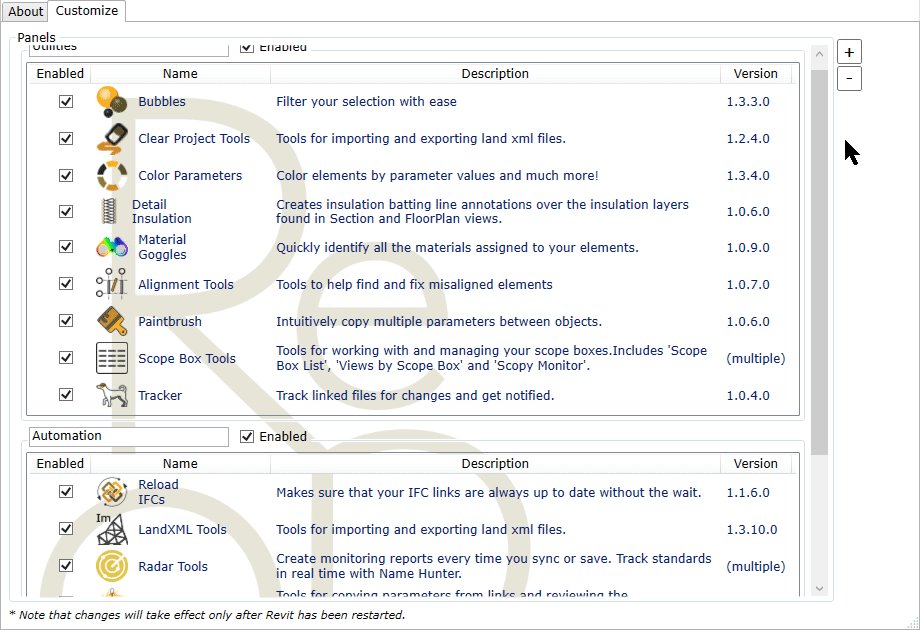The width and height of the screenshot is (920, 630).
Task: Click the Bubbles tool icon
Action: tap(111, 101)
